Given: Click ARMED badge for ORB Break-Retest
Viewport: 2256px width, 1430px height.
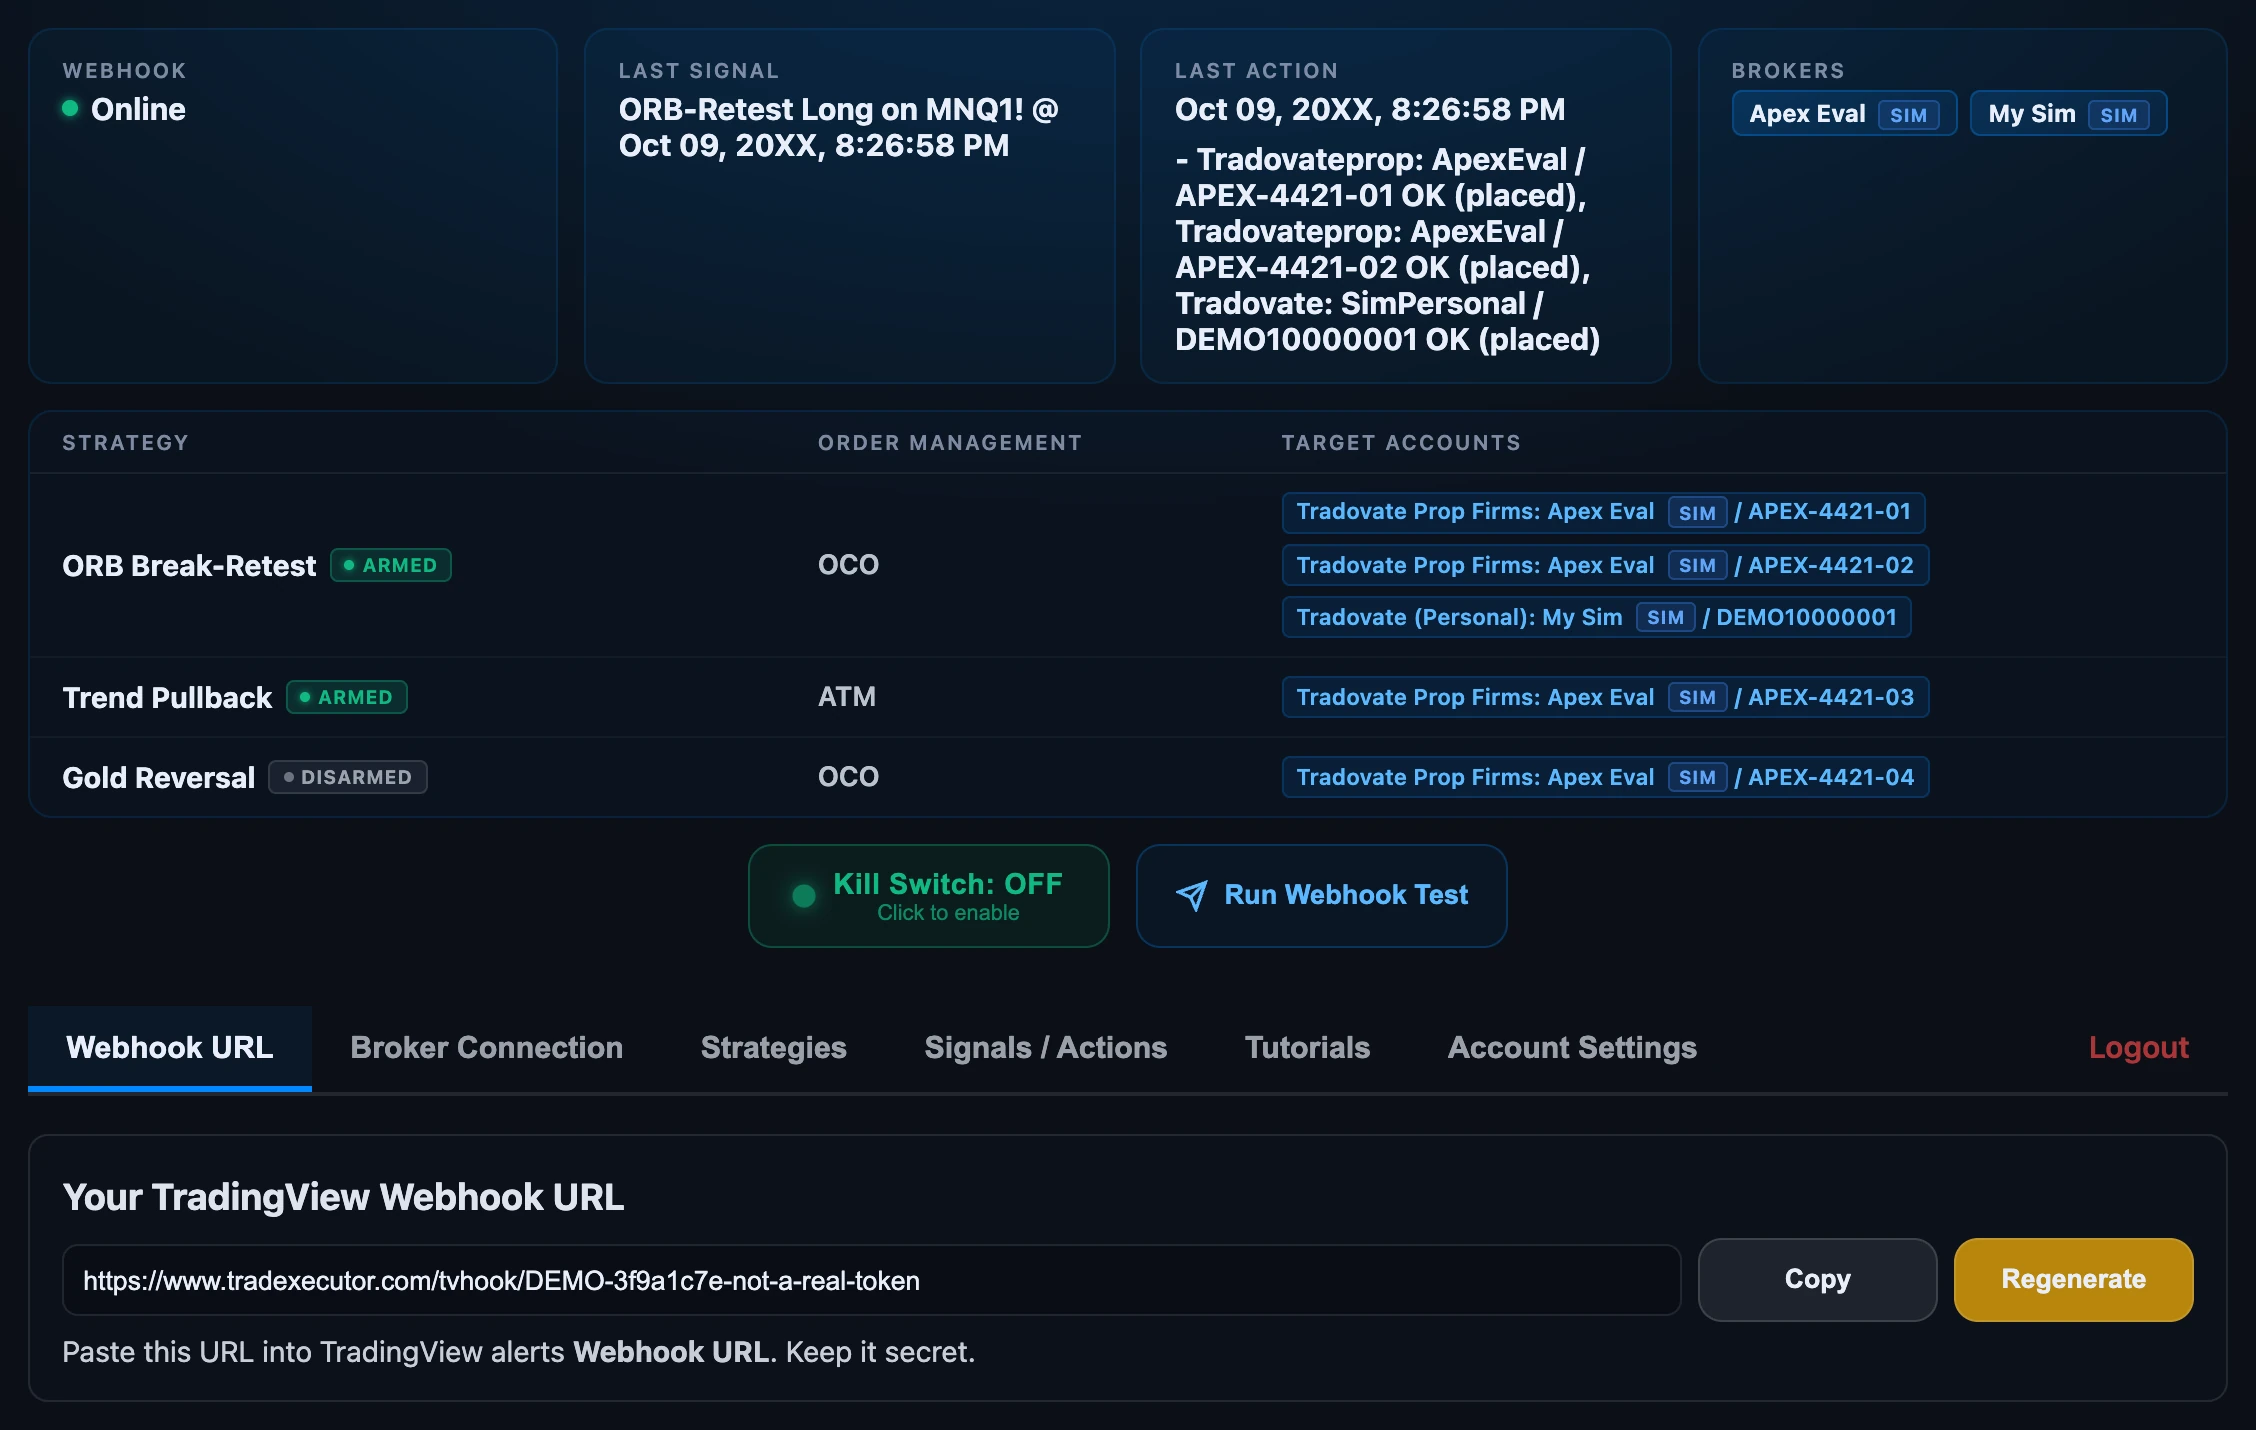Looking at the screenshot, I should [x=391, y=565].
